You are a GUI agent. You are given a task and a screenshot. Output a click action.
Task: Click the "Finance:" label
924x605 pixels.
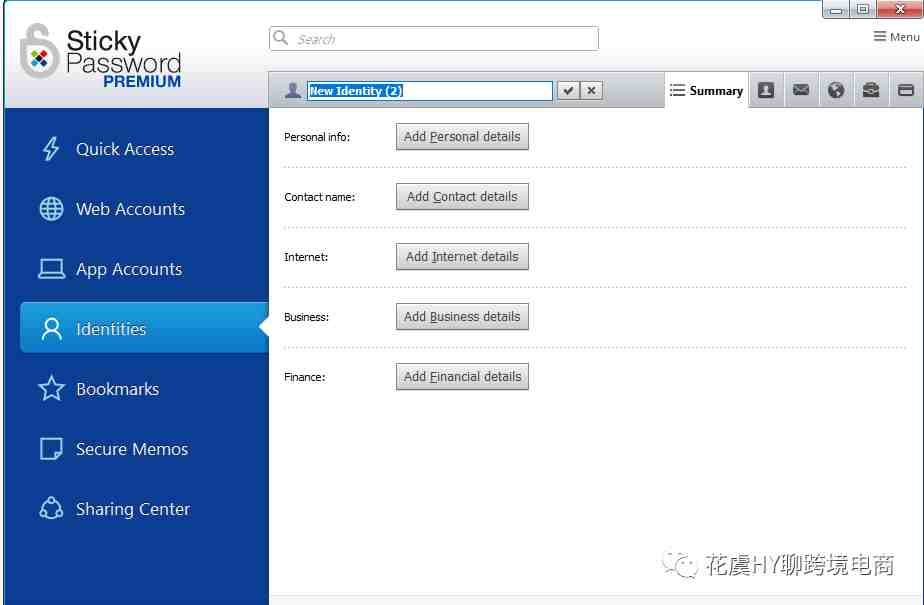(305, 378)
